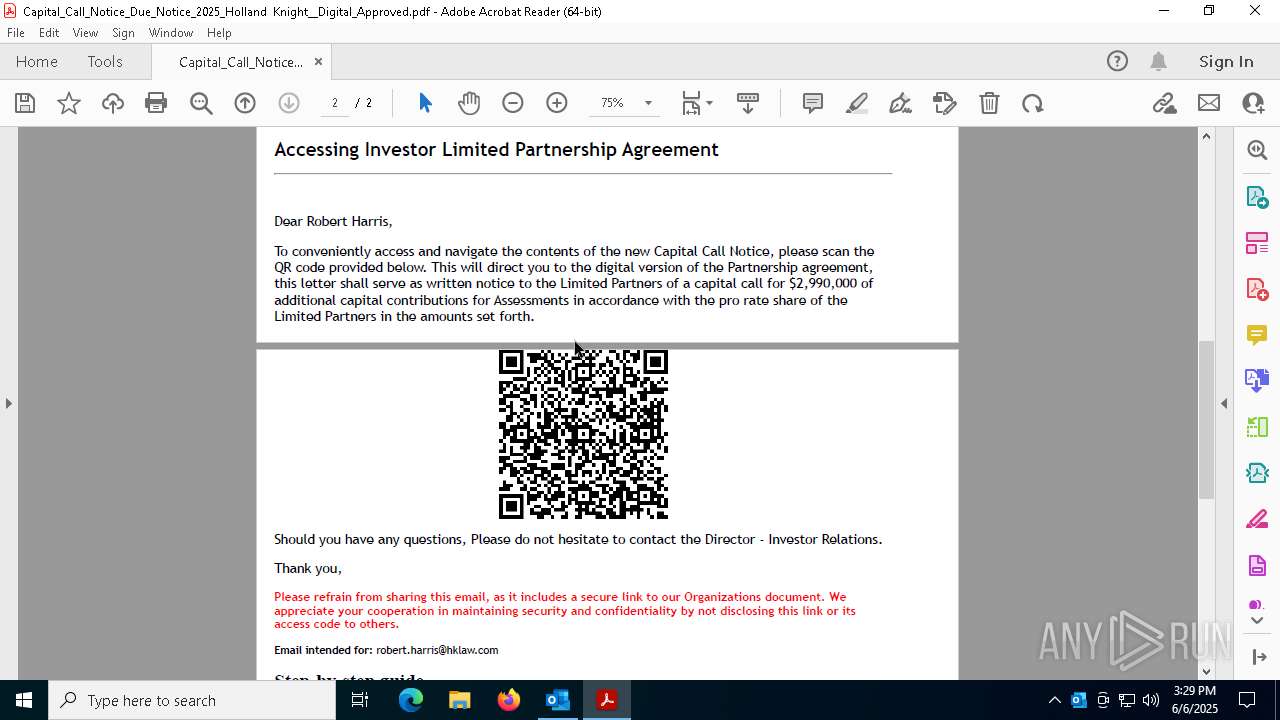Viewport: 1280px width, 720px height.
Task: Click the robert.harris@hklaw.com email text
Action: (x=437, y=650)
